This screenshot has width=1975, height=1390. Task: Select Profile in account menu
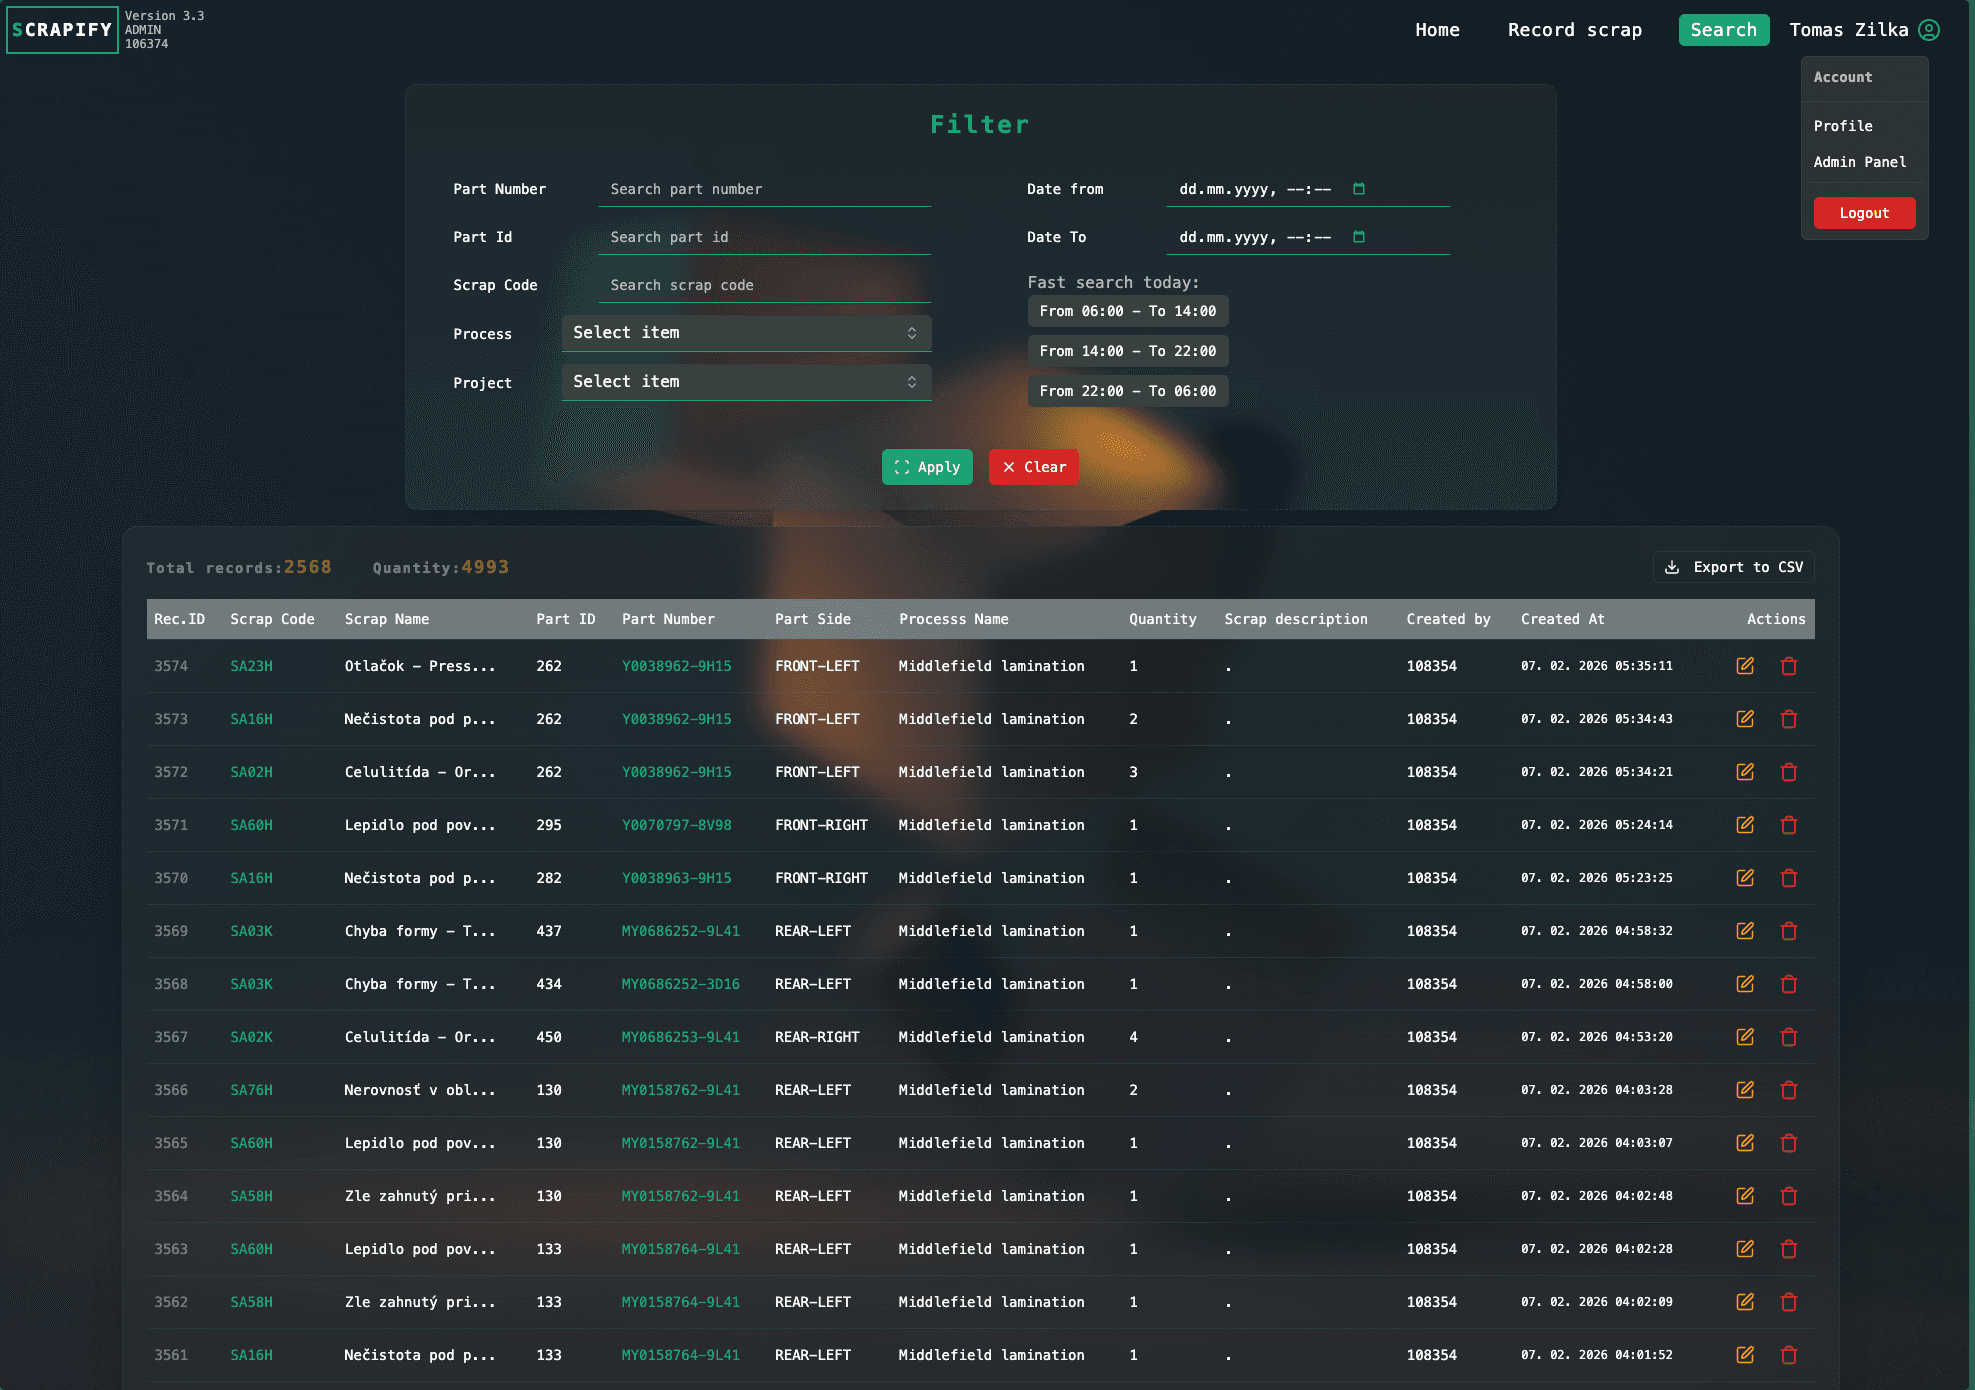1842,126
